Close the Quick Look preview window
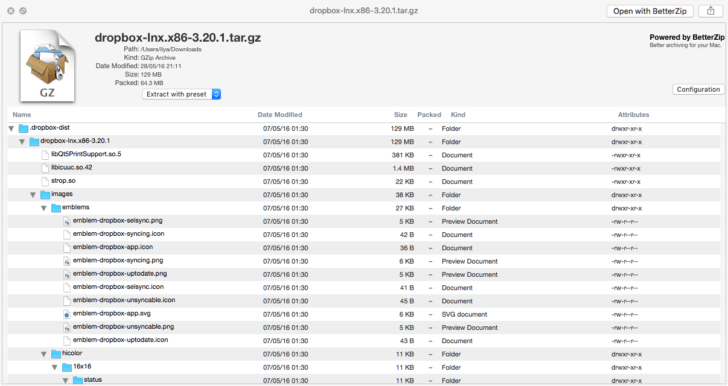 pyautogui.click(x=11, y=11)
